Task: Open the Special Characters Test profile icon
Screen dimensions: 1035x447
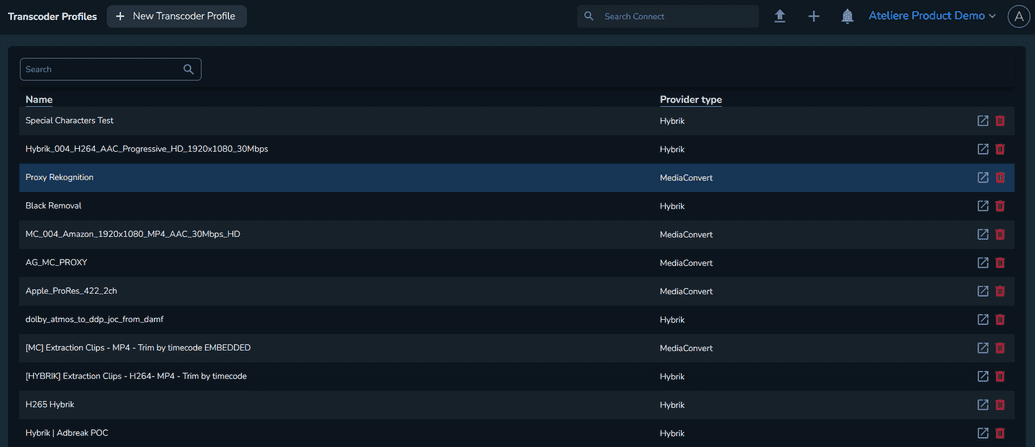Action: tap(983, 121)
